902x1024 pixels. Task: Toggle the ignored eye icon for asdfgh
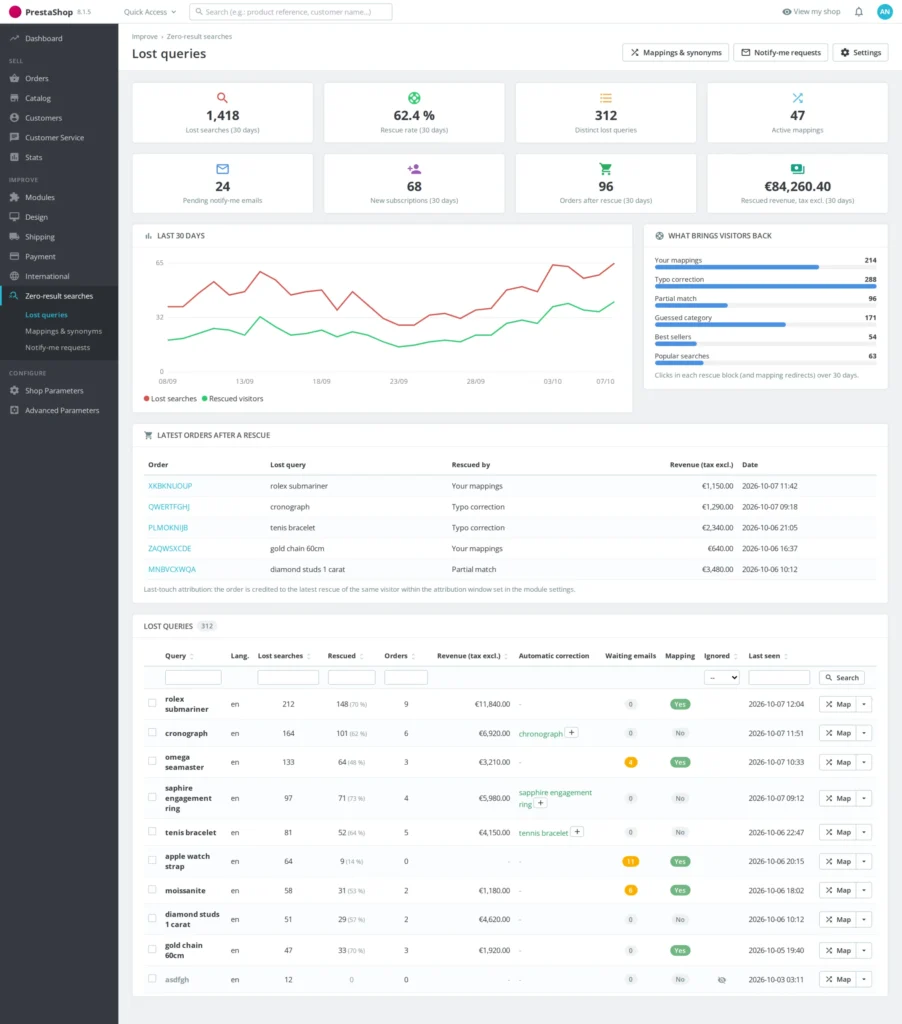pyautogui.click(x=722, y=980)
